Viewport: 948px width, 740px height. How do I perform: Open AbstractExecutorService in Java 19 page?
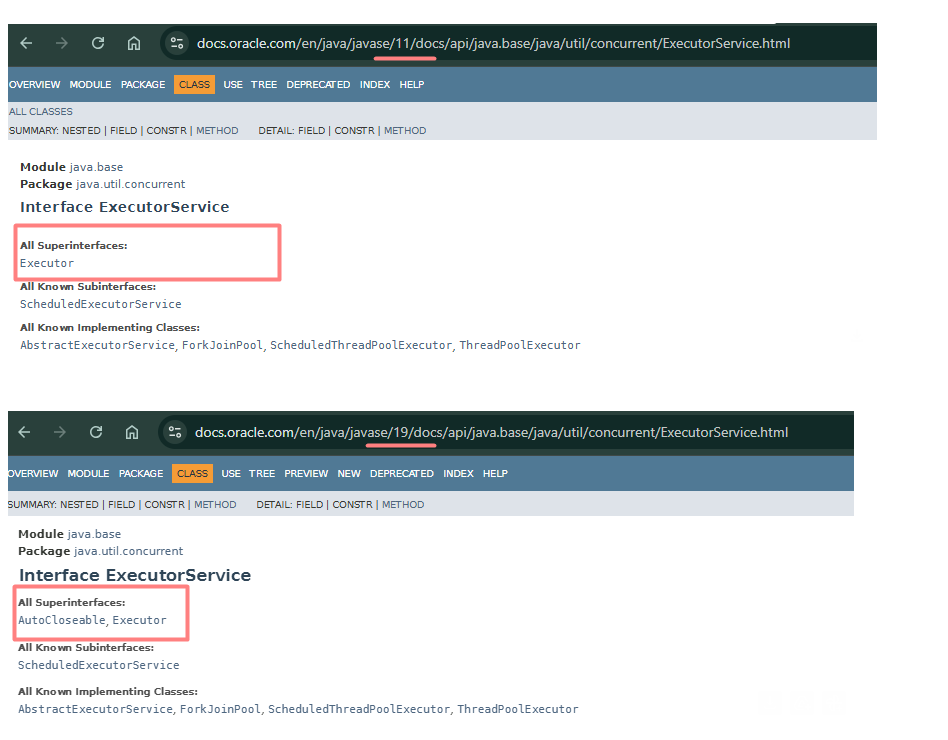pos(96,709)
